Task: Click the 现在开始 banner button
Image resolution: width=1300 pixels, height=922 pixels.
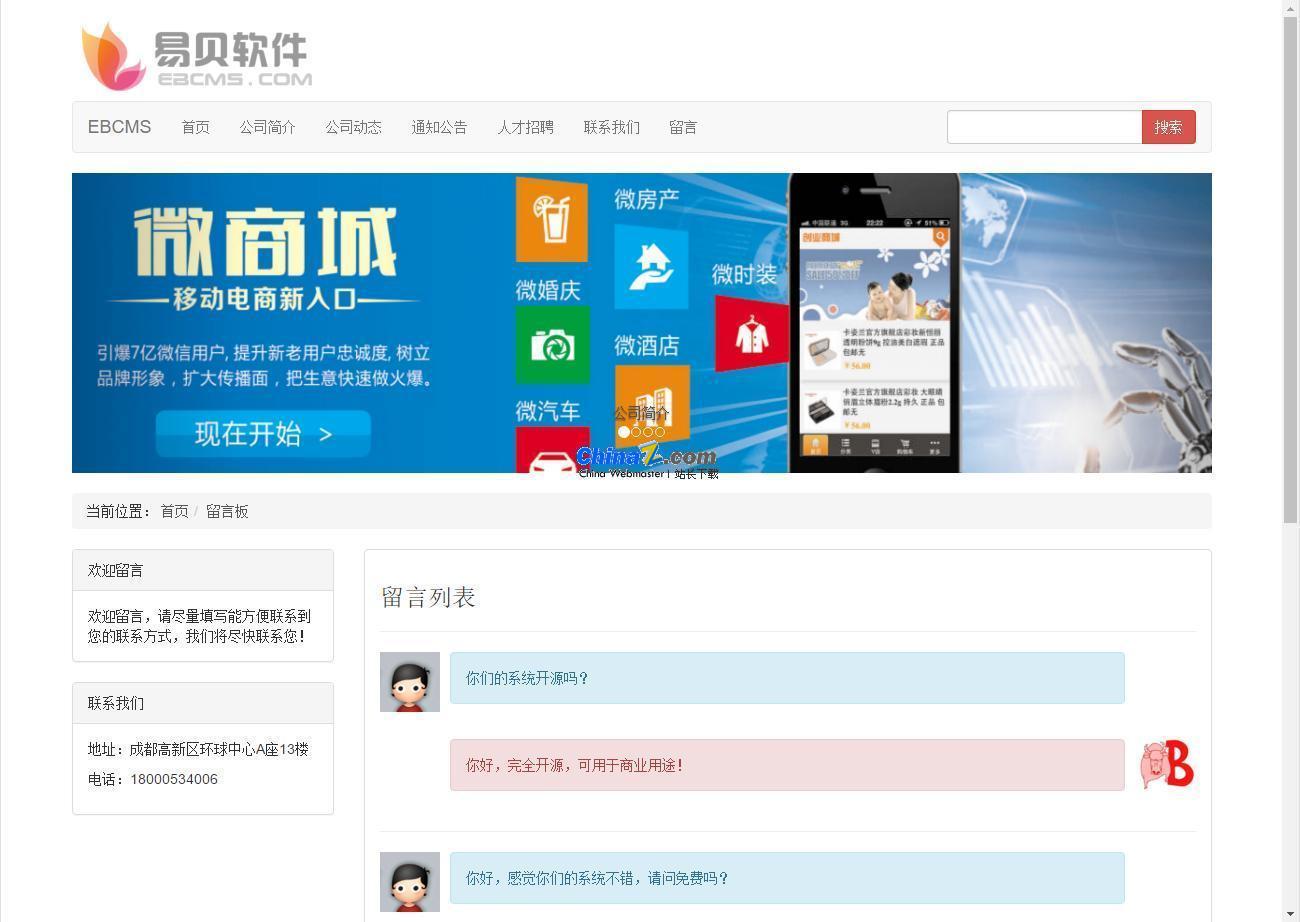Action: pos(263,434)
